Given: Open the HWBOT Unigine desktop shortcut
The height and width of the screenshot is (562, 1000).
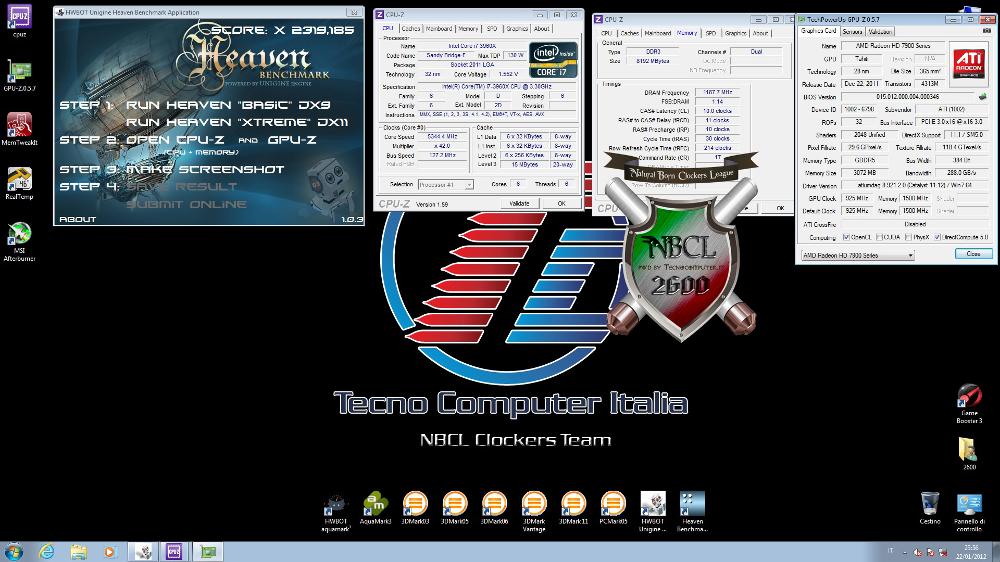Looking at the screenshot, I should pos(652,512).
